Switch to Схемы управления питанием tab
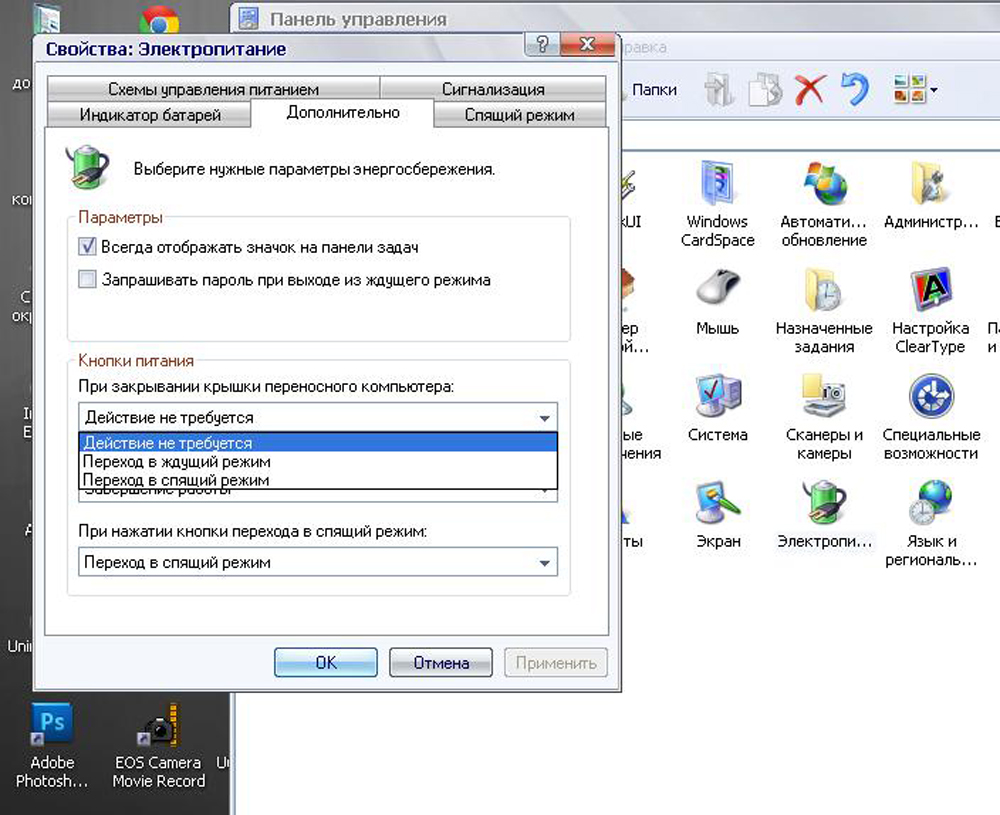The height and width of the screenshot is (815, 1000). click(x=213, y=89)
